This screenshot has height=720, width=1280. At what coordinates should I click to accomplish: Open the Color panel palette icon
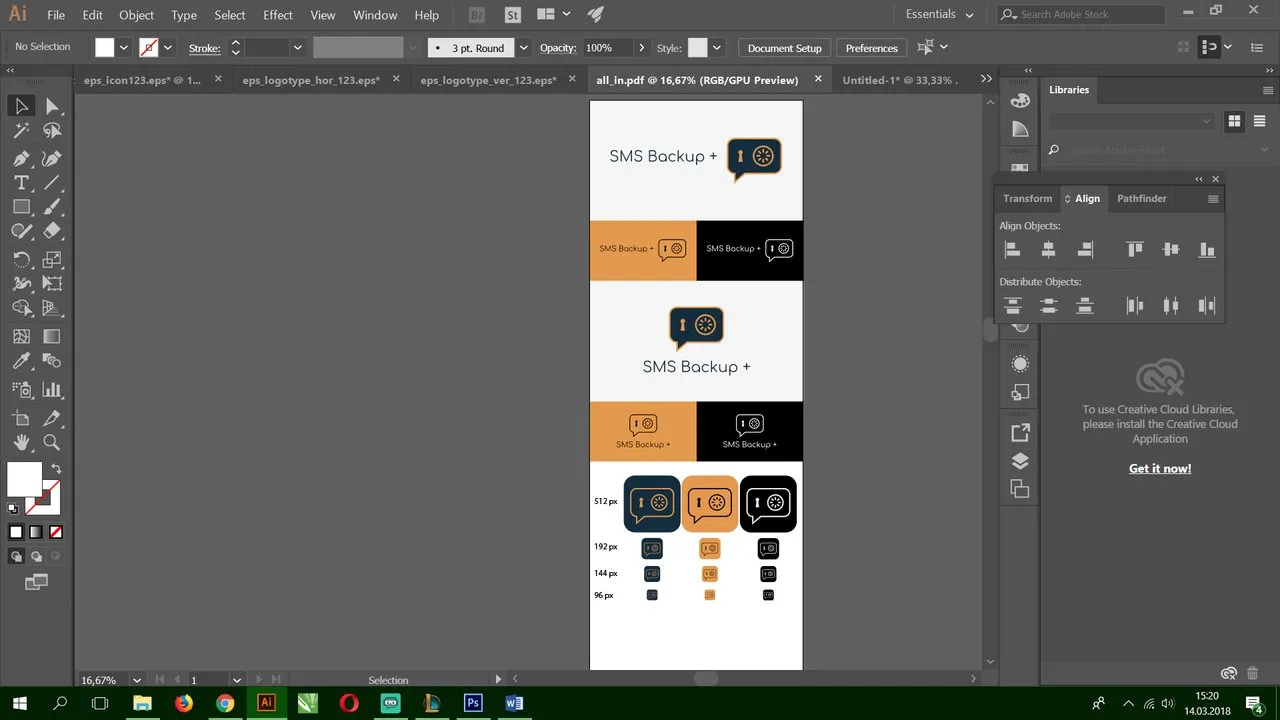coord(1020,101)
